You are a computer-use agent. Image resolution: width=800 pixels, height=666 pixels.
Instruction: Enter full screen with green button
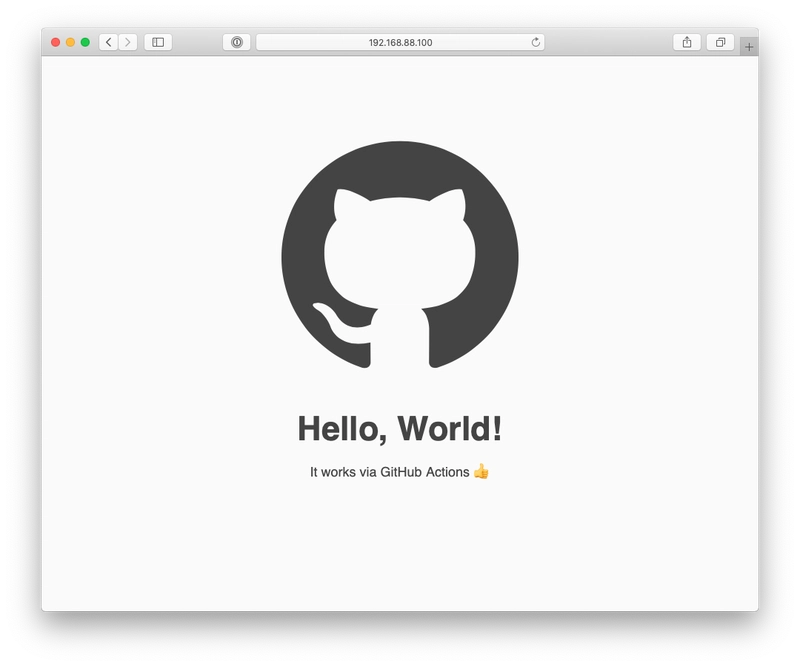(85, 42)
